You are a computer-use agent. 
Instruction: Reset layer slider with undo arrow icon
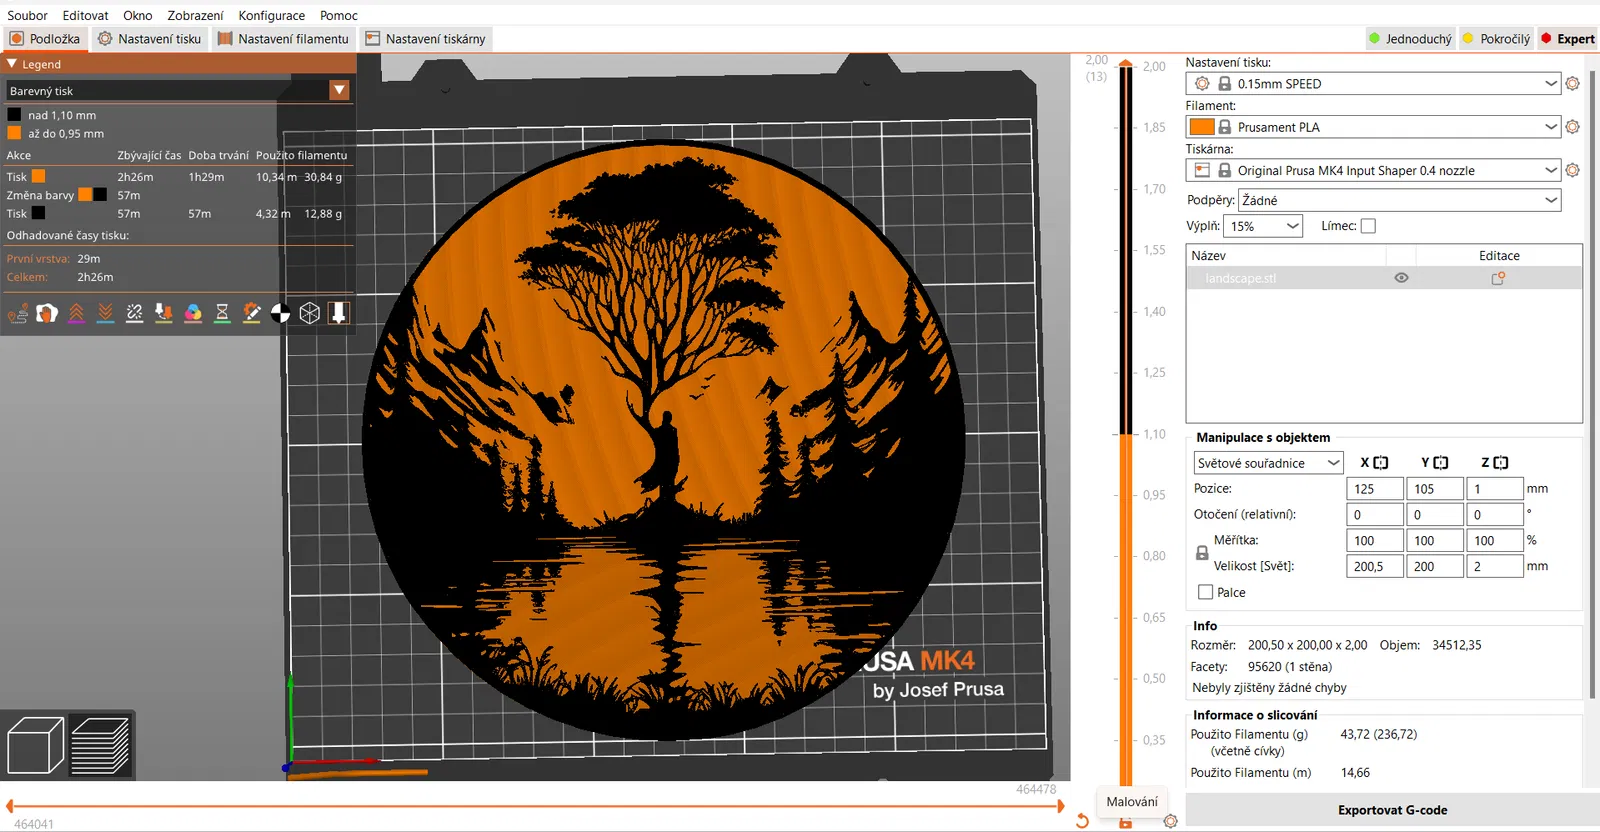point(1082,821)
